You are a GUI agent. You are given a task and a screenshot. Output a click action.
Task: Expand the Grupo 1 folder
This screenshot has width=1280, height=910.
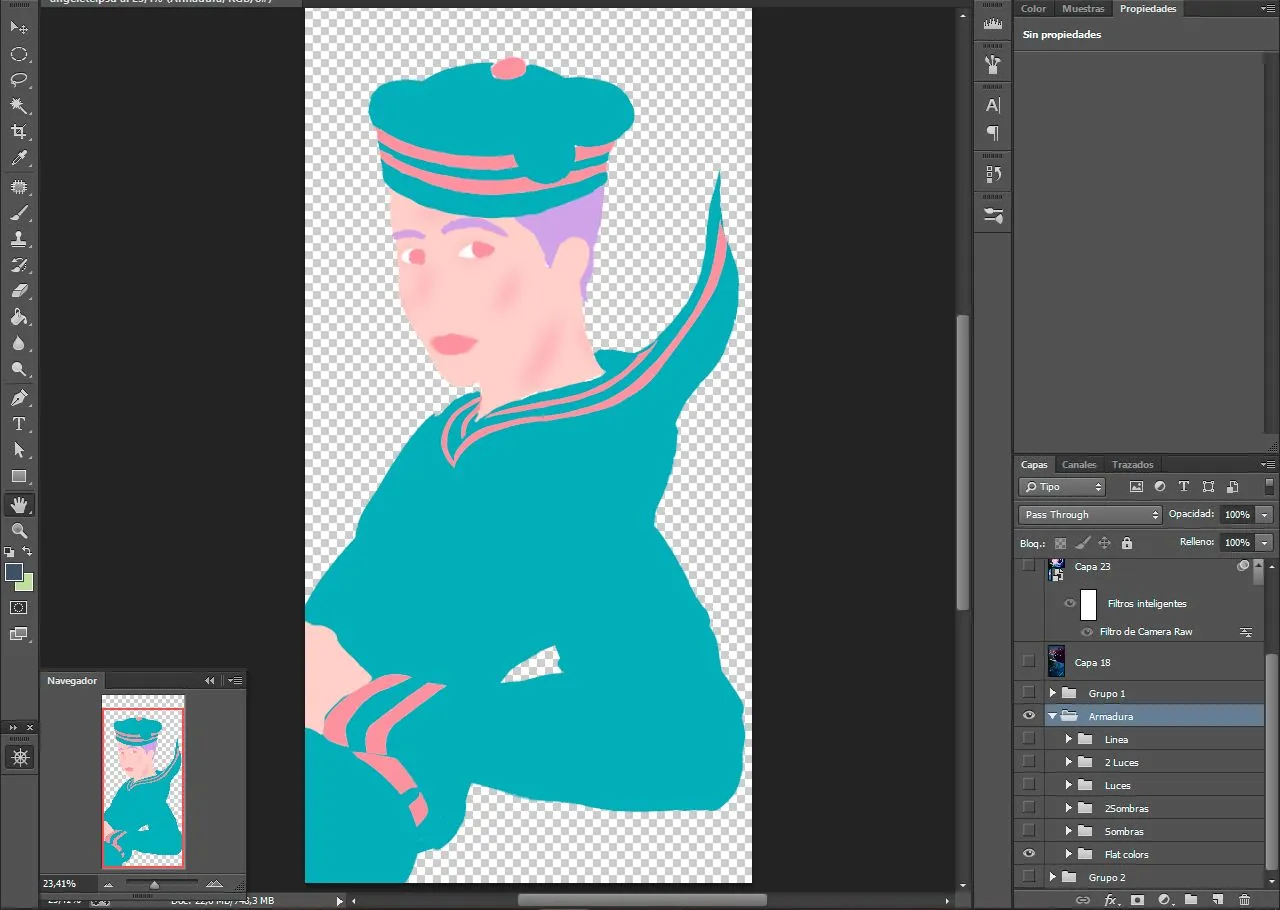click(x=1052, y=693)
